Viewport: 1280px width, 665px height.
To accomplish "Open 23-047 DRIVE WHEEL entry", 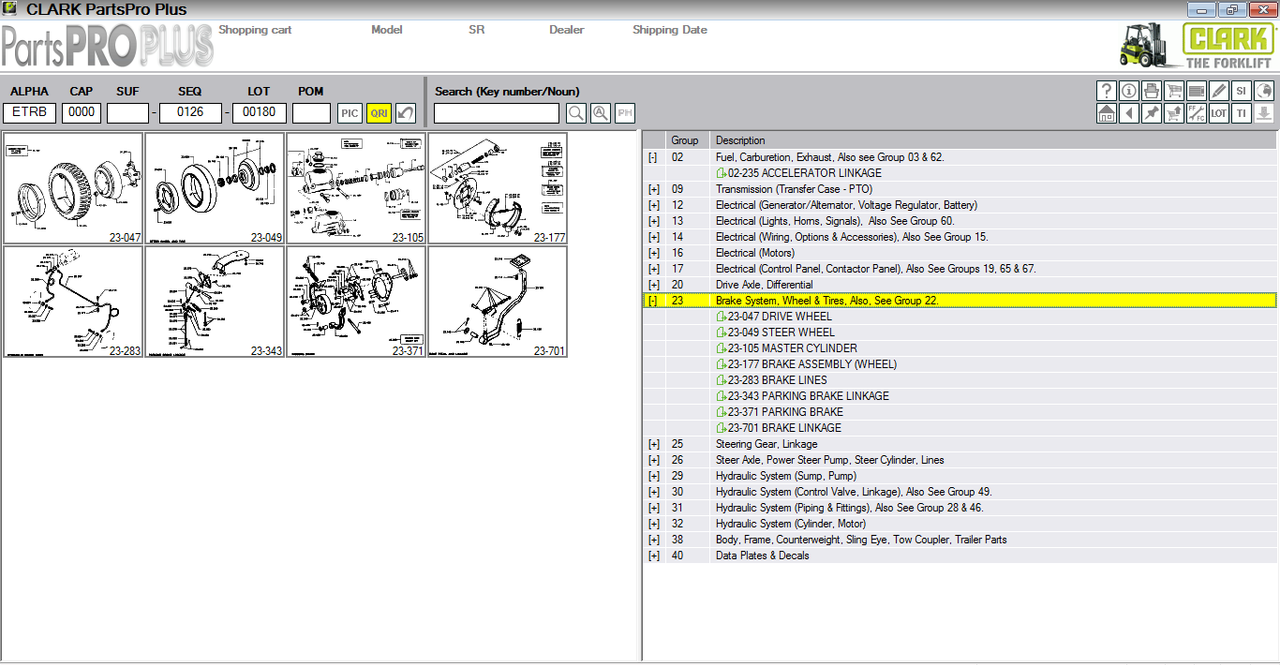I will [x=774, y=317].
